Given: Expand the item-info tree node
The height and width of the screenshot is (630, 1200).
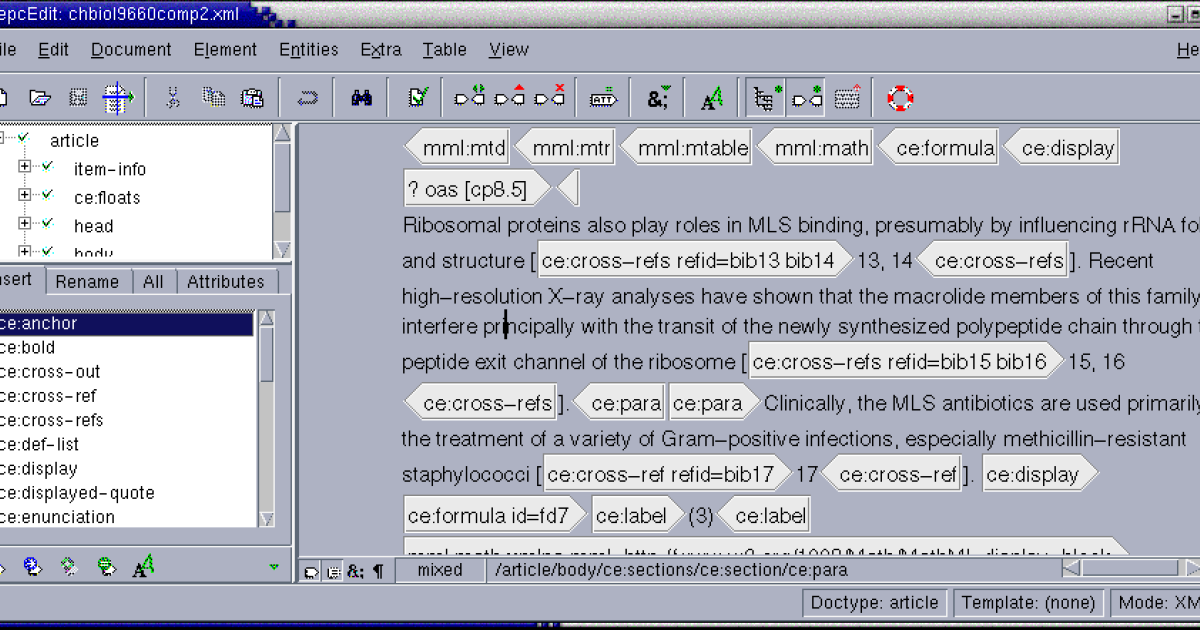Looking at the screenshot, I should coord(25,168).
